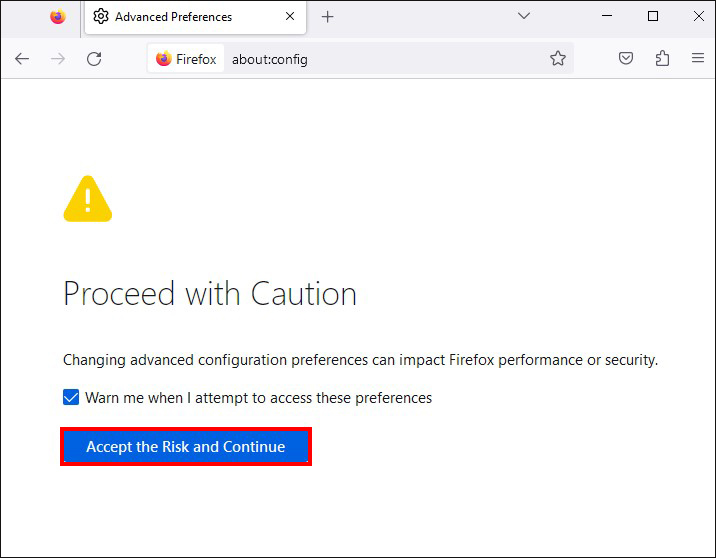Expand the List all tabs dropdown arrow
The height and width of the screenshot is (558, 716).
(523, 16)
